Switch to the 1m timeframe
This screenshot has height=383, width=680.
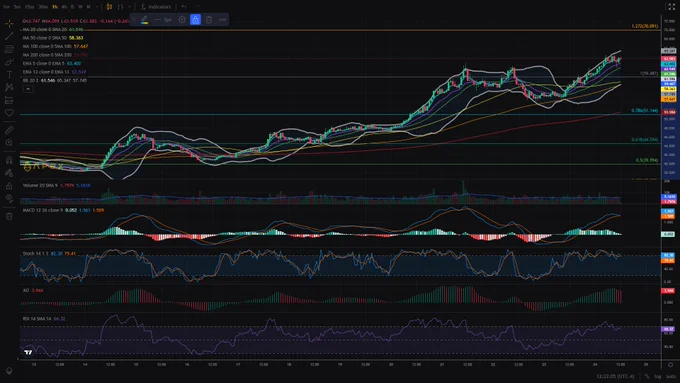6,7
